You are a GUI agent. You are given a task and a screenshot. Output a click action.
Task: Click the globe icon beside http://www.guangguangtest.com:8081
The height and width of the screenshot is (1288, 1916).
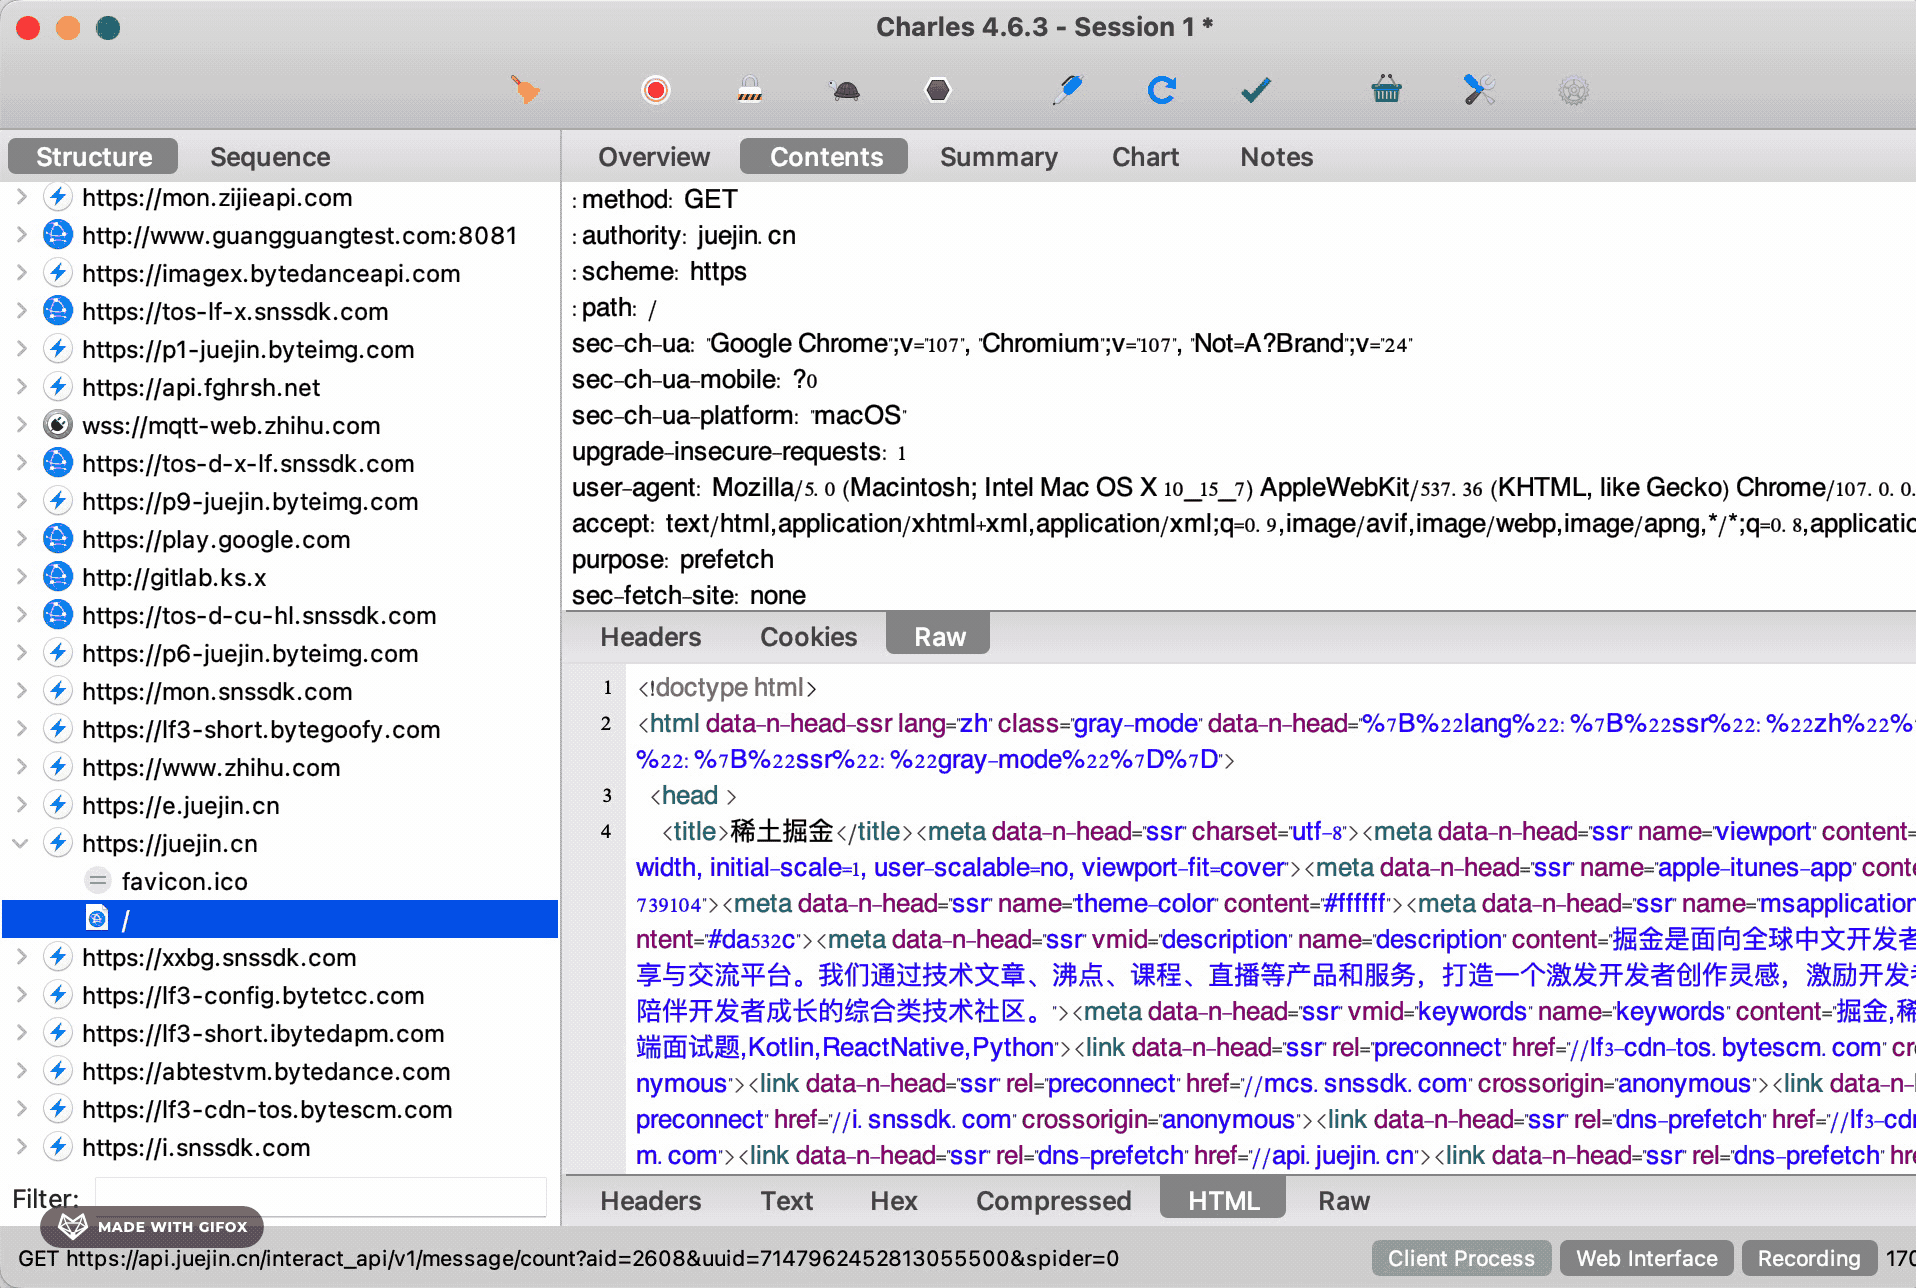coord(58,235)
